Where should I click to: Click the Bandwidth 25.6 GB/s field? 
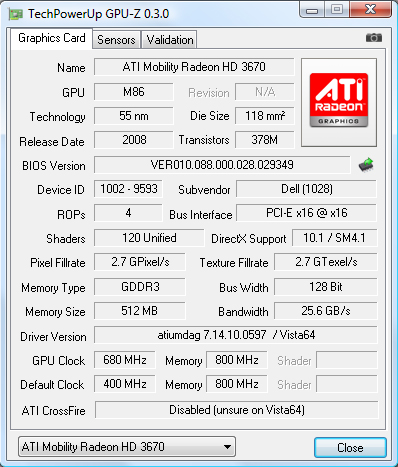click(326, 311)
